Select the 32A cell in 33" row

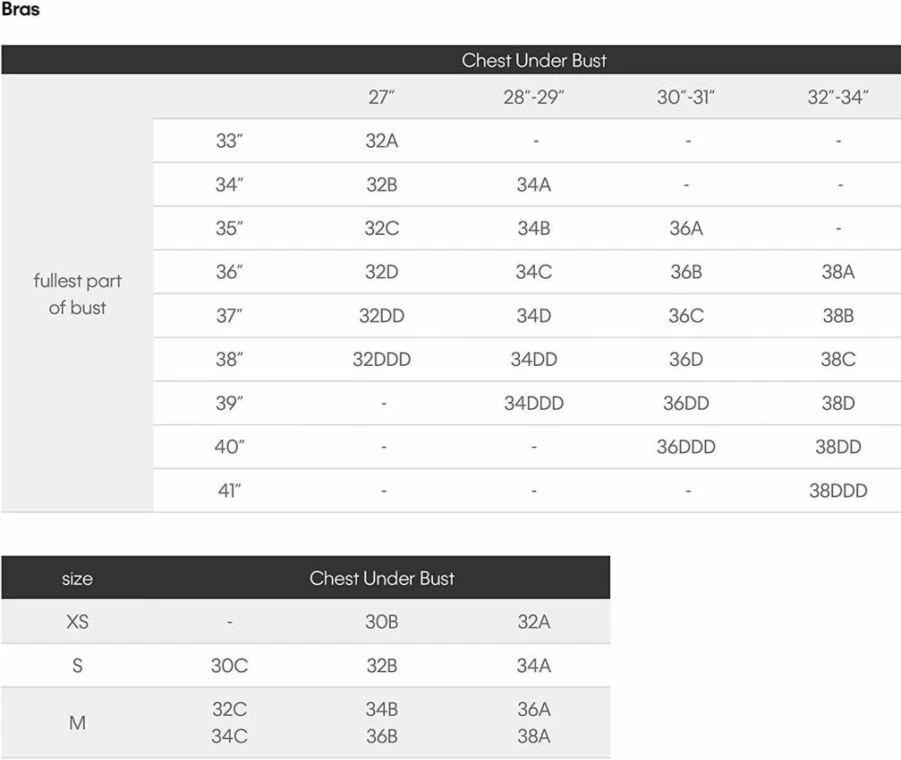382,141
